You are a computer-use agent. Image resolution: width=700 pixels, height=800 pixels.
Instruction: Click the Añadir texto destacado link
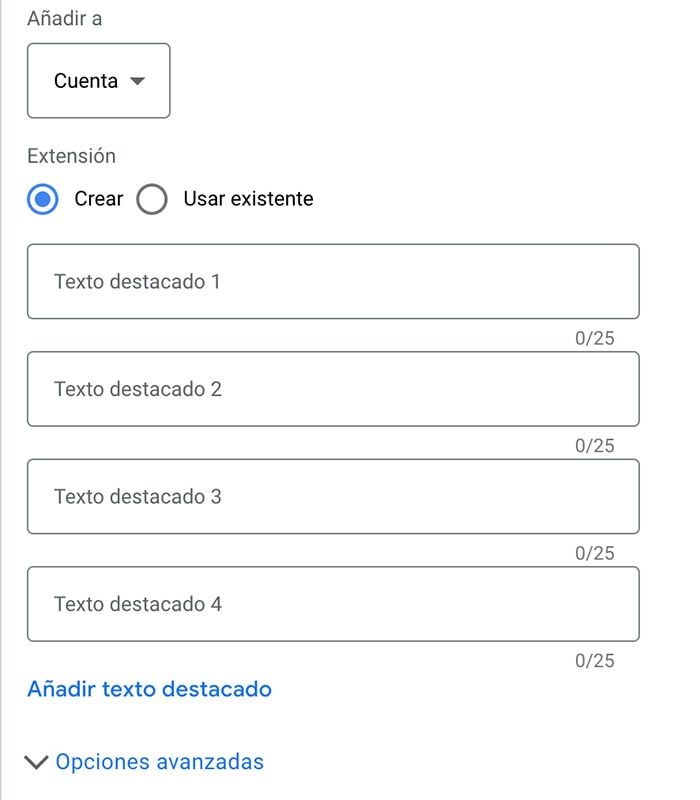point(150,689)
